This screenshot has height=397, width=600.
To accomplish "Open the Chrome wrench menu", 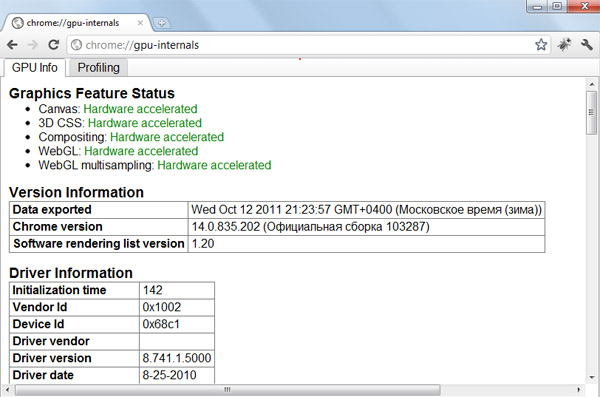I will [x=587, y=45].
